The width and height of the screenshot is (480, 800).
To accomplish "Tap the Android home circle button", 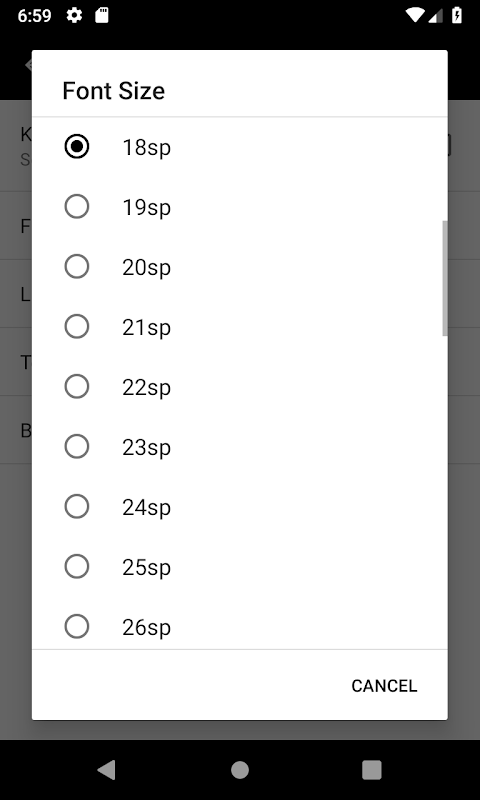I will point(240,770).
